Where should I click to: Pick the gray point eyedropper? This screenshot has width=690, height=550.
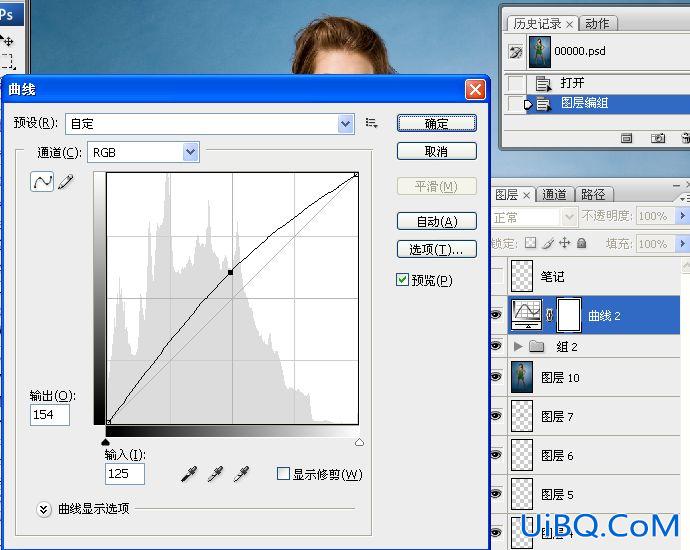215,474
